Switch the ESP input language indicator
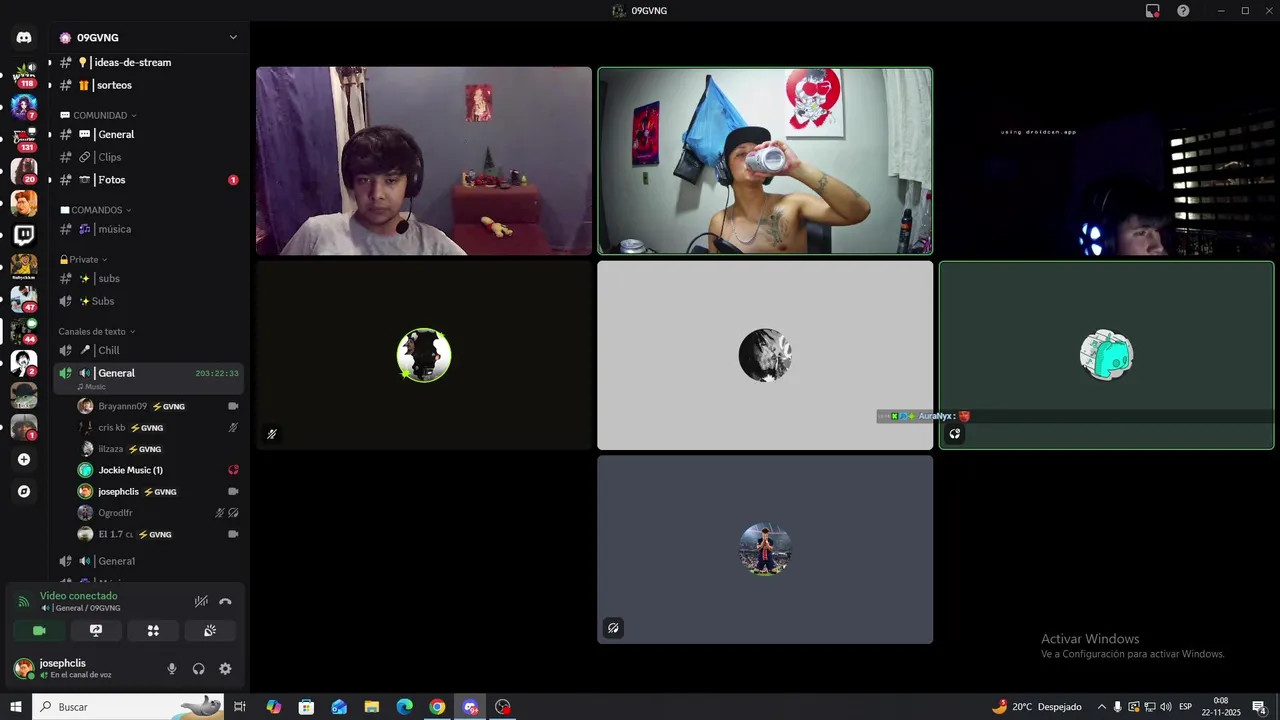Viewport: 1280px width, 720px height. coord(1185,707)
